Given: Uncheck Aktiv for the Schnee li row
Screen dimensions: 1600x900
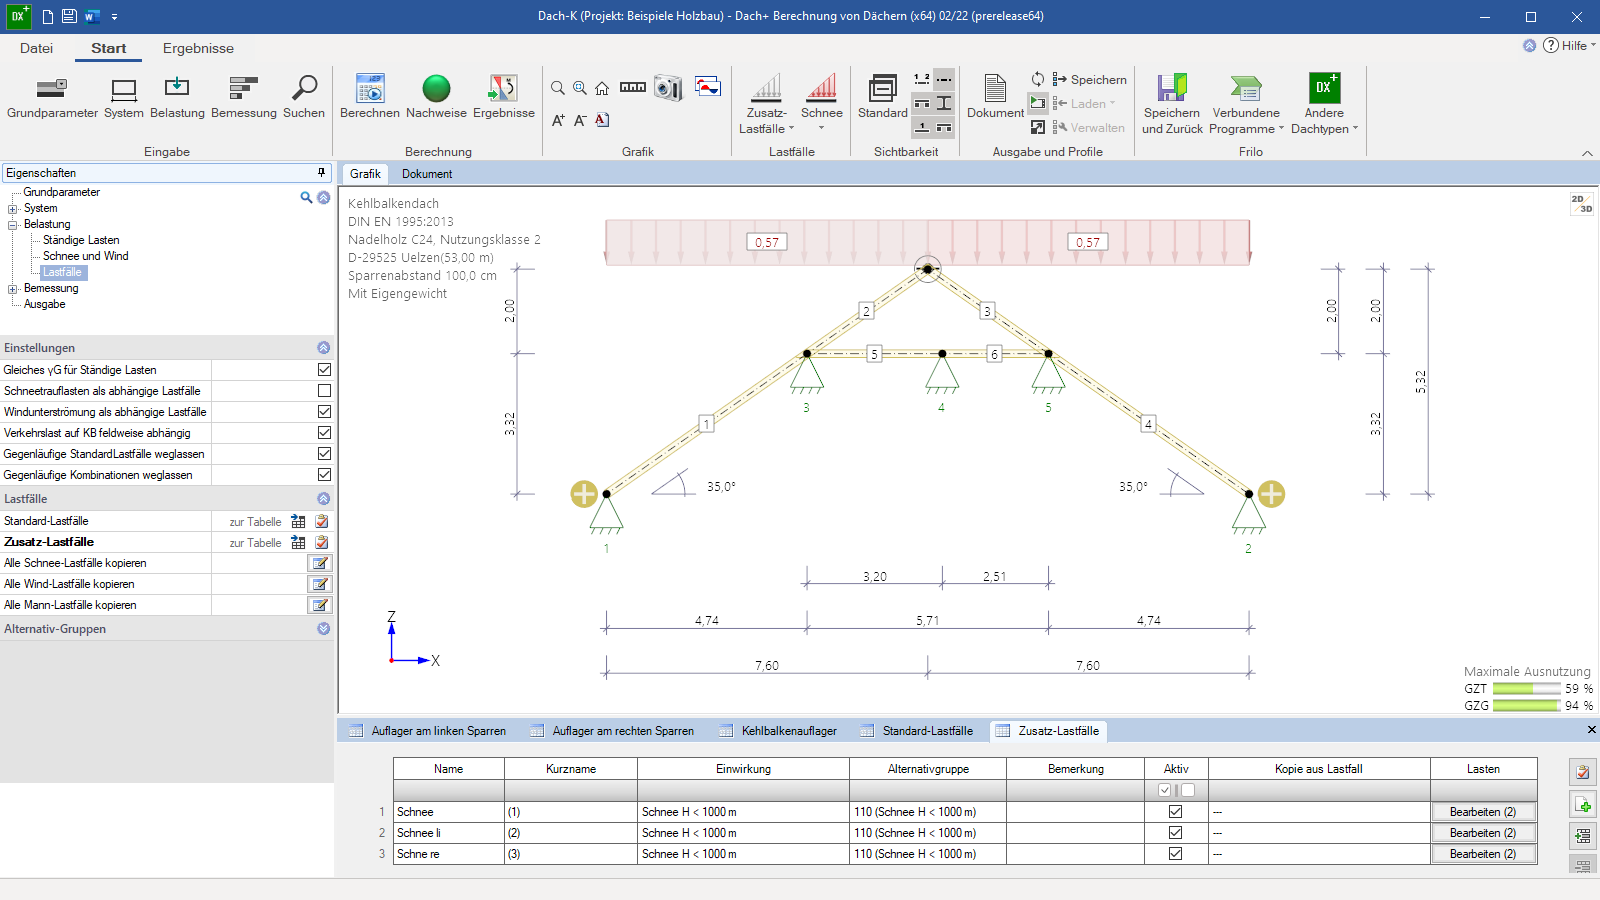Looking at the screenshot, I should pyautogui.click(x=1175, y=833).
